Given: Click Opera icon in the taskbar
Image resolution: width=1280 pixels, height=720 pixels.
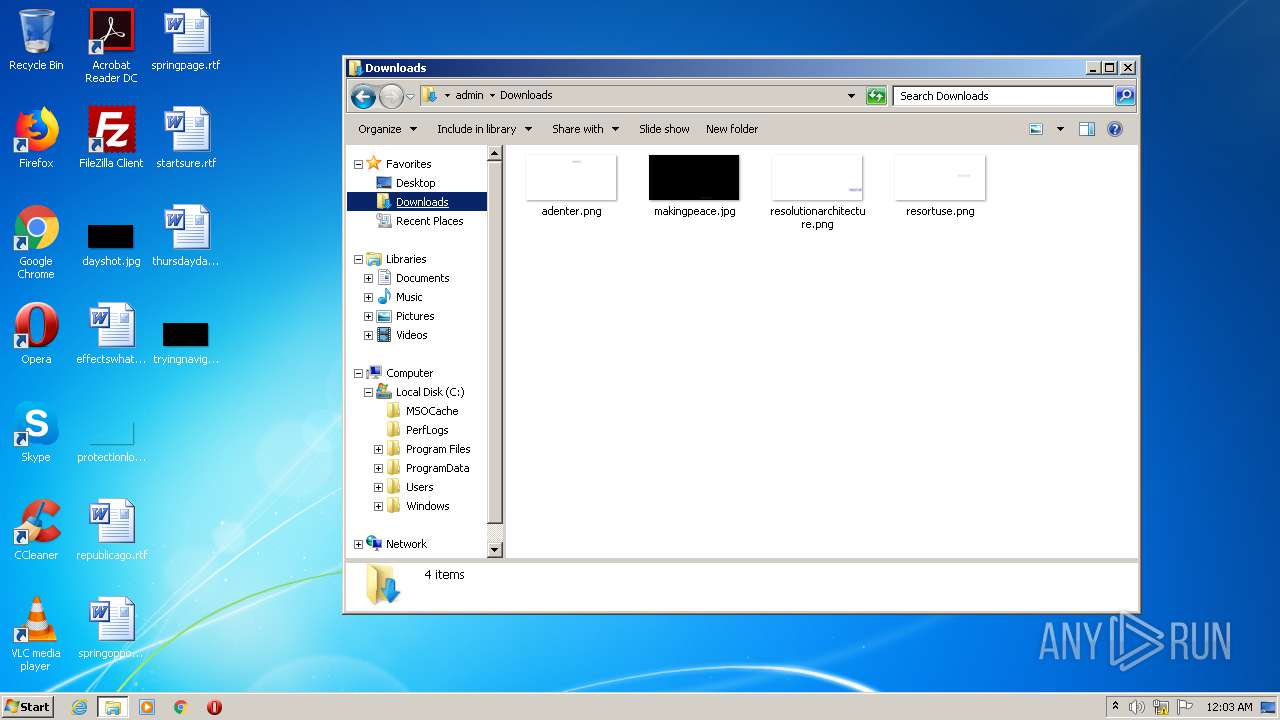Looking at the screenshot, I should tap(214, 707).
